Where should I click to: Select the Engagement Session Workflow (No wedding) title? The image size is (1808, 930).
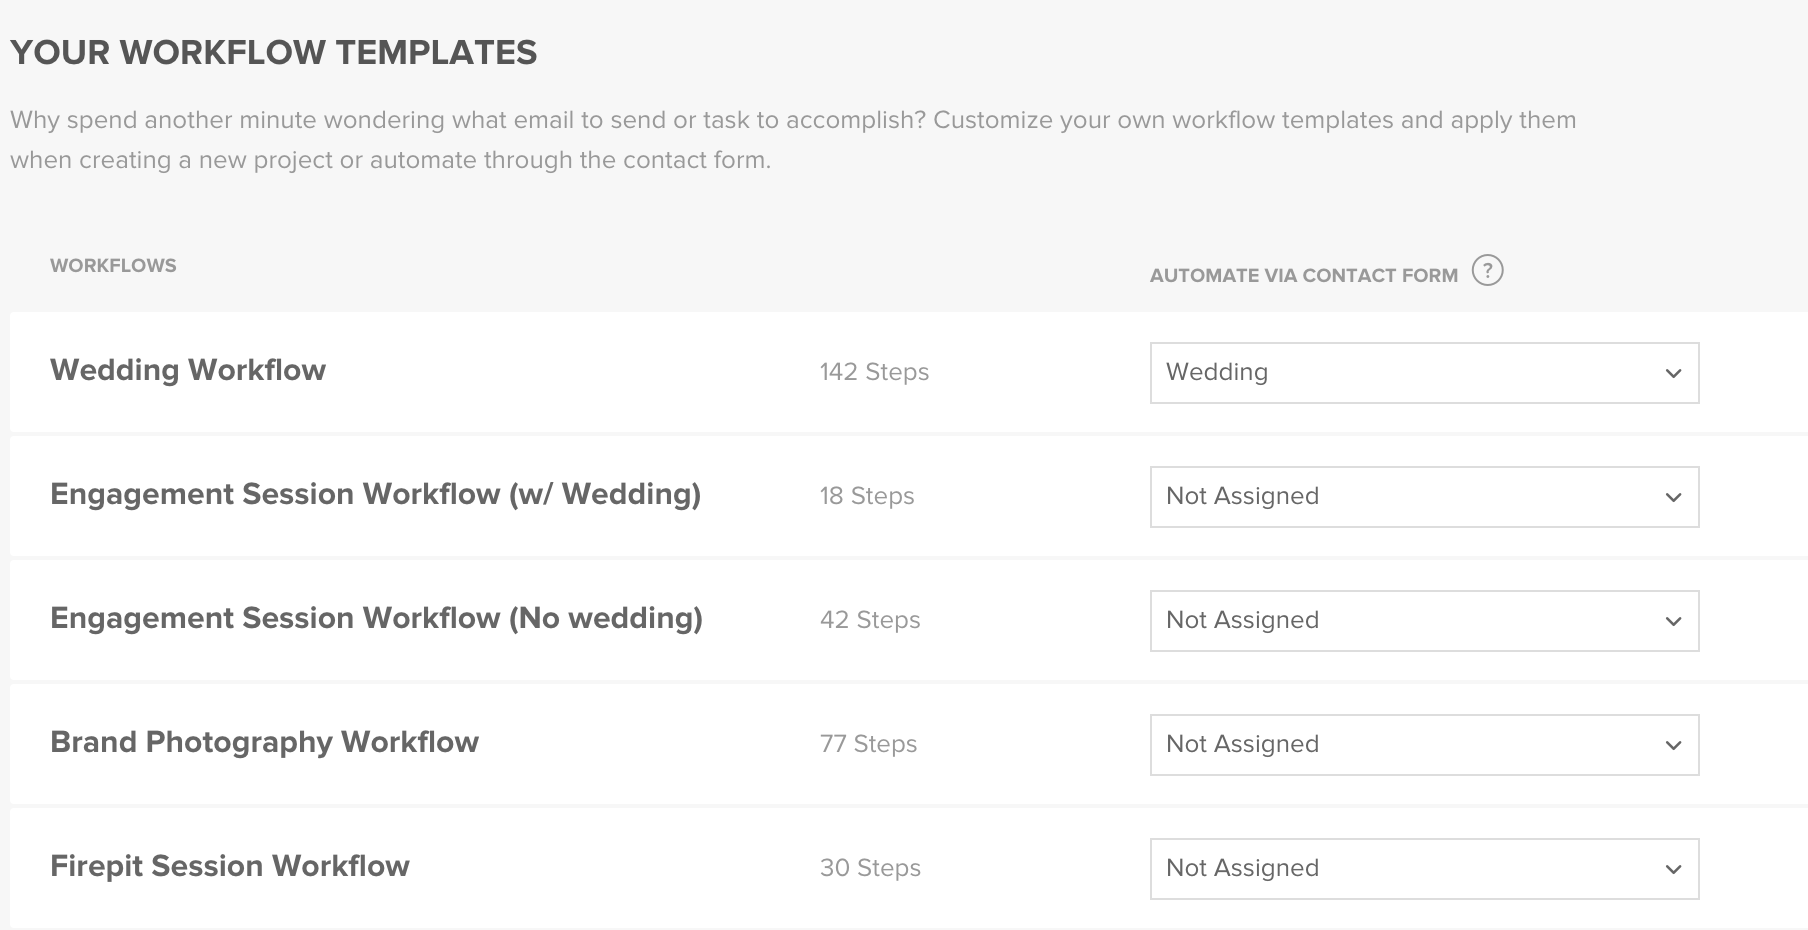click(x=376, y=618)
